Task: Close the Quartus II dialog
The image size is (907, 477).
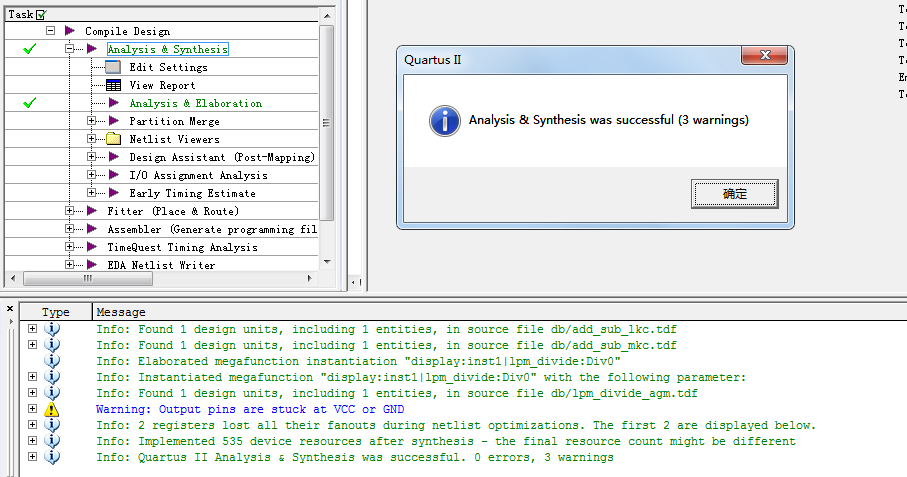Action: point(765,56)
